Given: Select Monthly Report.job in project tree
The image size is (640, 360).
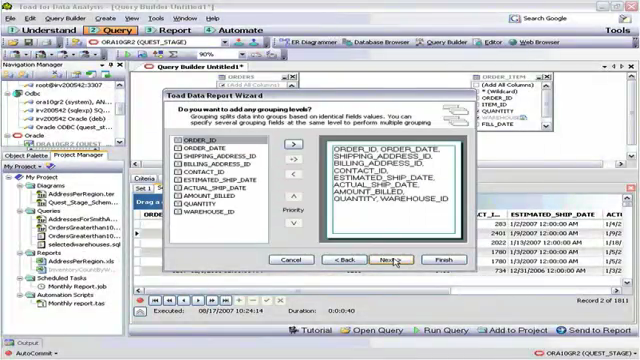Looking at the screenshot, I should (77, 287).
